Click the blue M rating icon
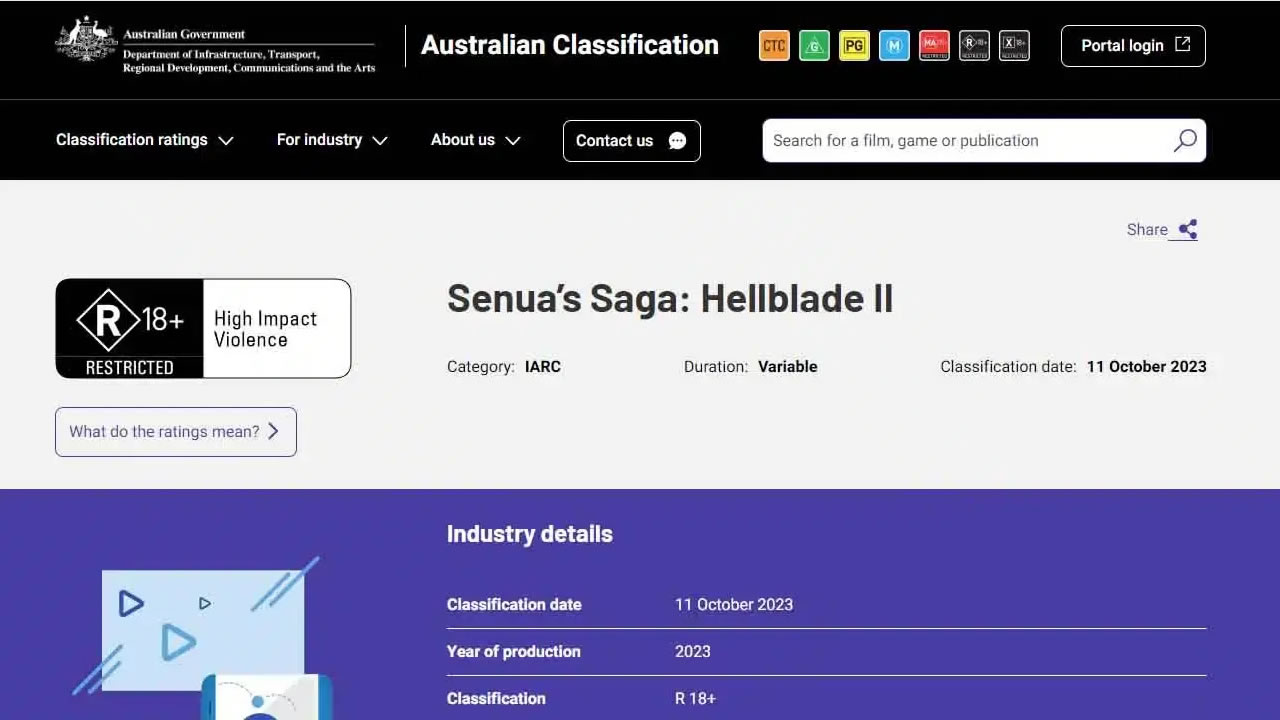 click(894, 46)
